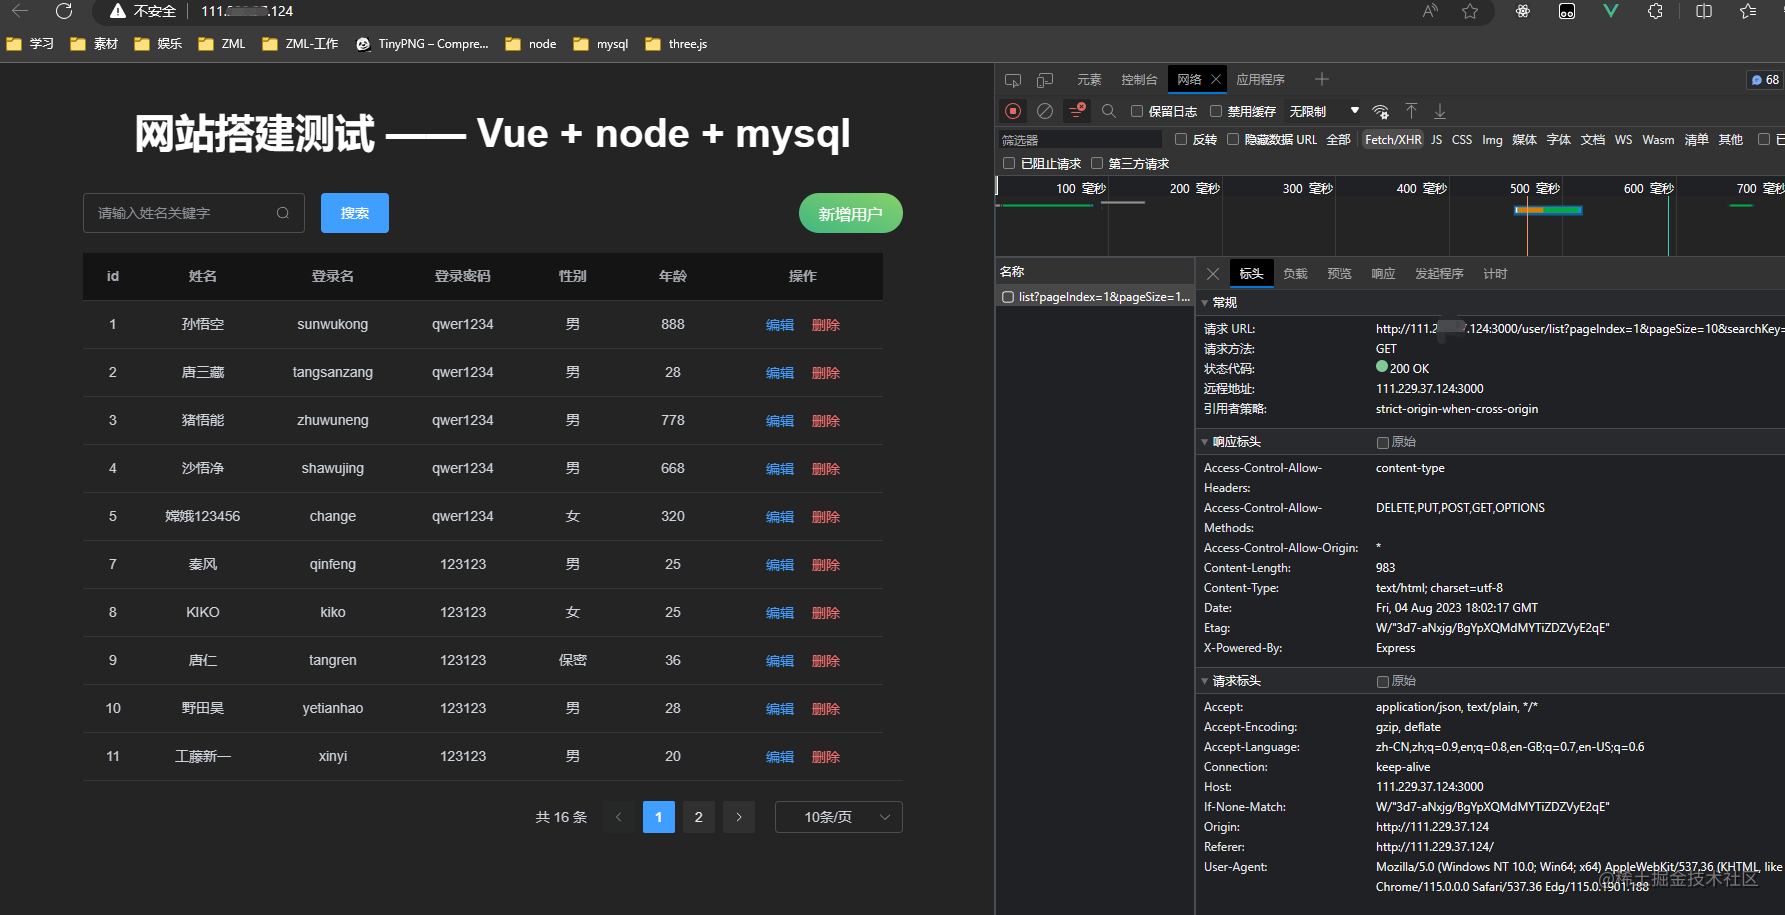The image size is (1785, 915).
Task: Open the 68 issues counter badge
Action: [1765, 80]
